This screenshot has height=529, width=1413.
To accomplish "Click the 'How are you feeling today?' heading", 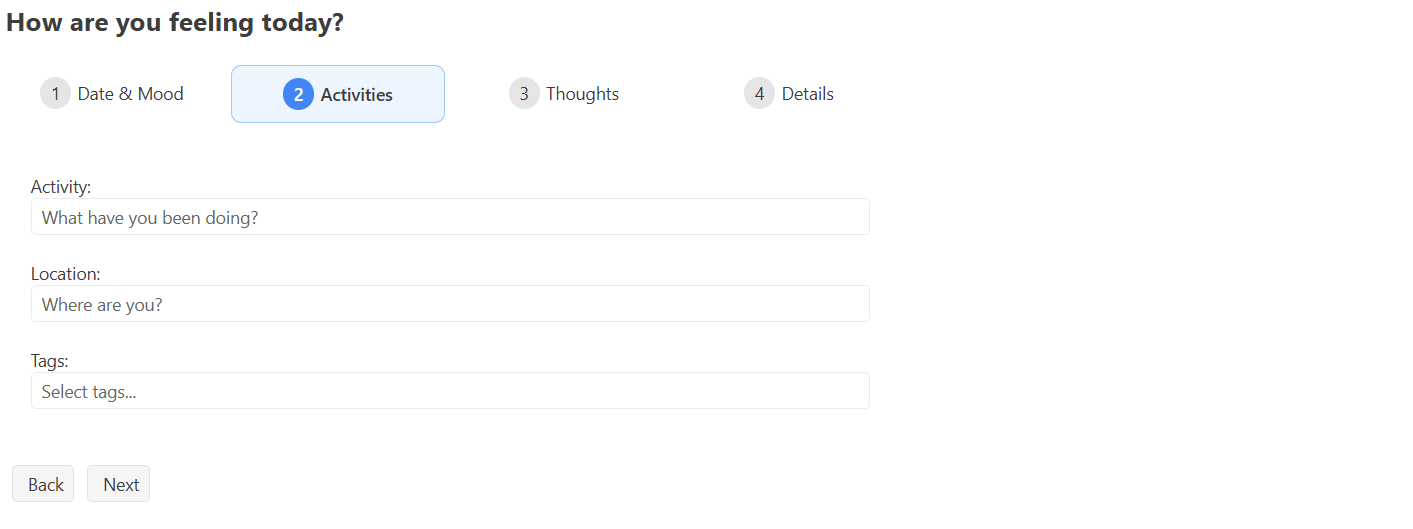I will [175, 22].
